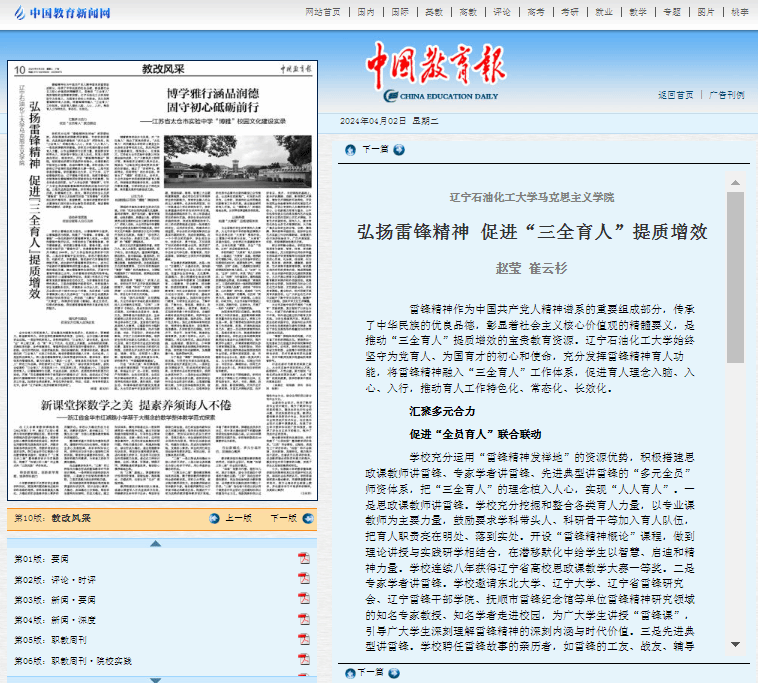This screenshot has height=683, width=758.
Task: Click 返回首页 link
Action: point(675,94)
